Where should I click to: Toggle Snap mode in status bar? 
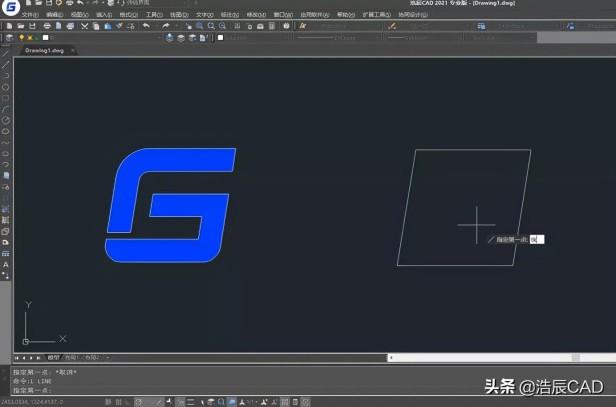(x=108, y=402)
